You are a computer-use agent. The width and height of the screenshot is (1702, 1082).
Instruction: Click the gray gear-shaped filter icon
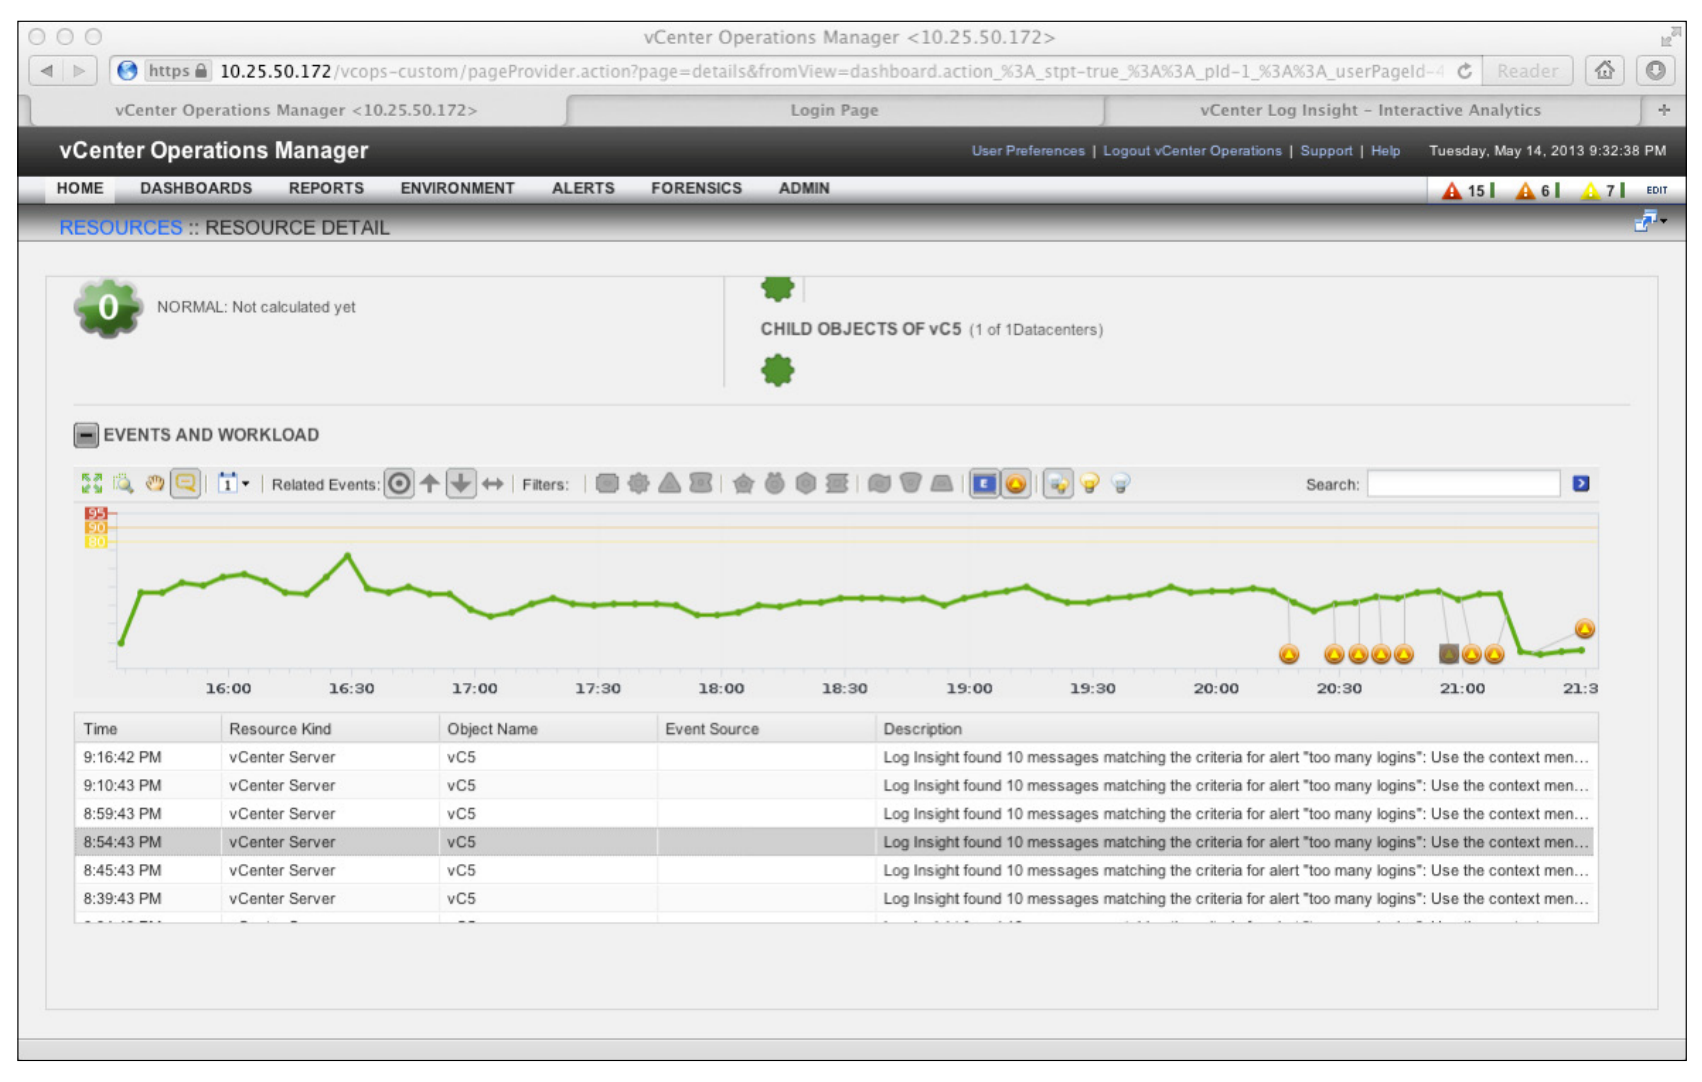[638, 484]
